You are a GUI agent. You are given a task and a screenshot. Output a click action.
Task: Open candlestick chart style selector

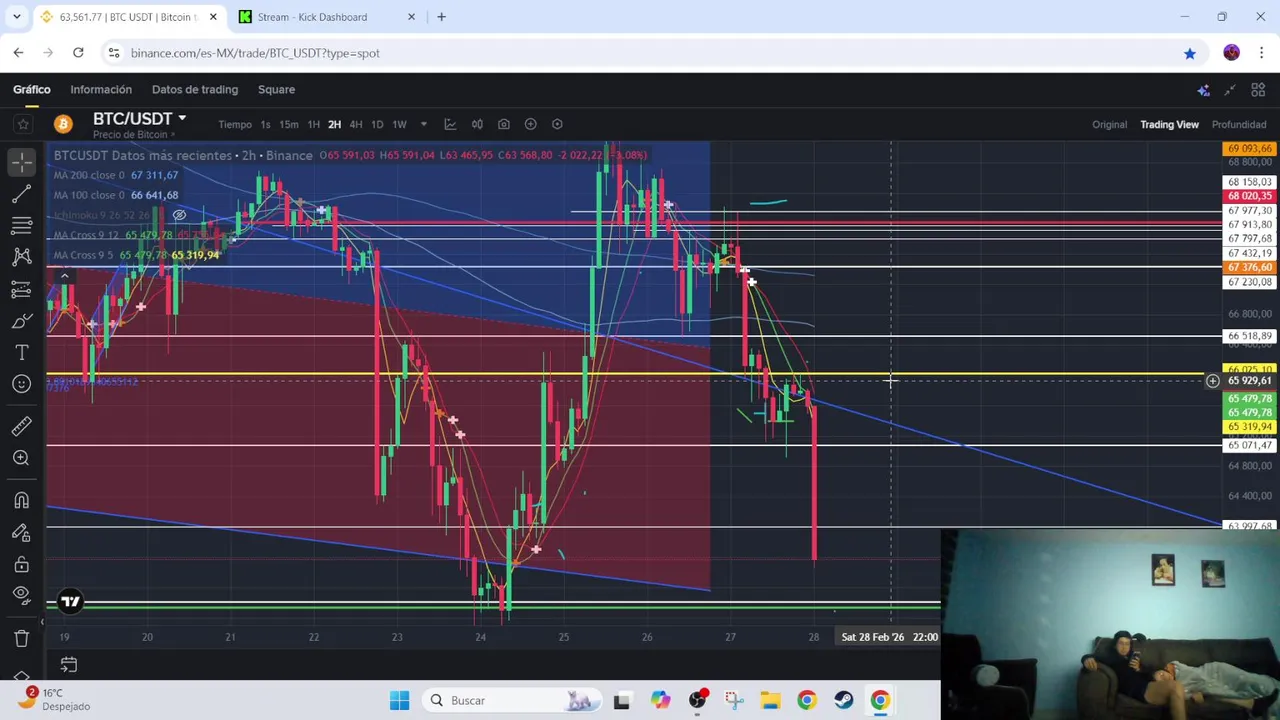(x=477, y=124)
